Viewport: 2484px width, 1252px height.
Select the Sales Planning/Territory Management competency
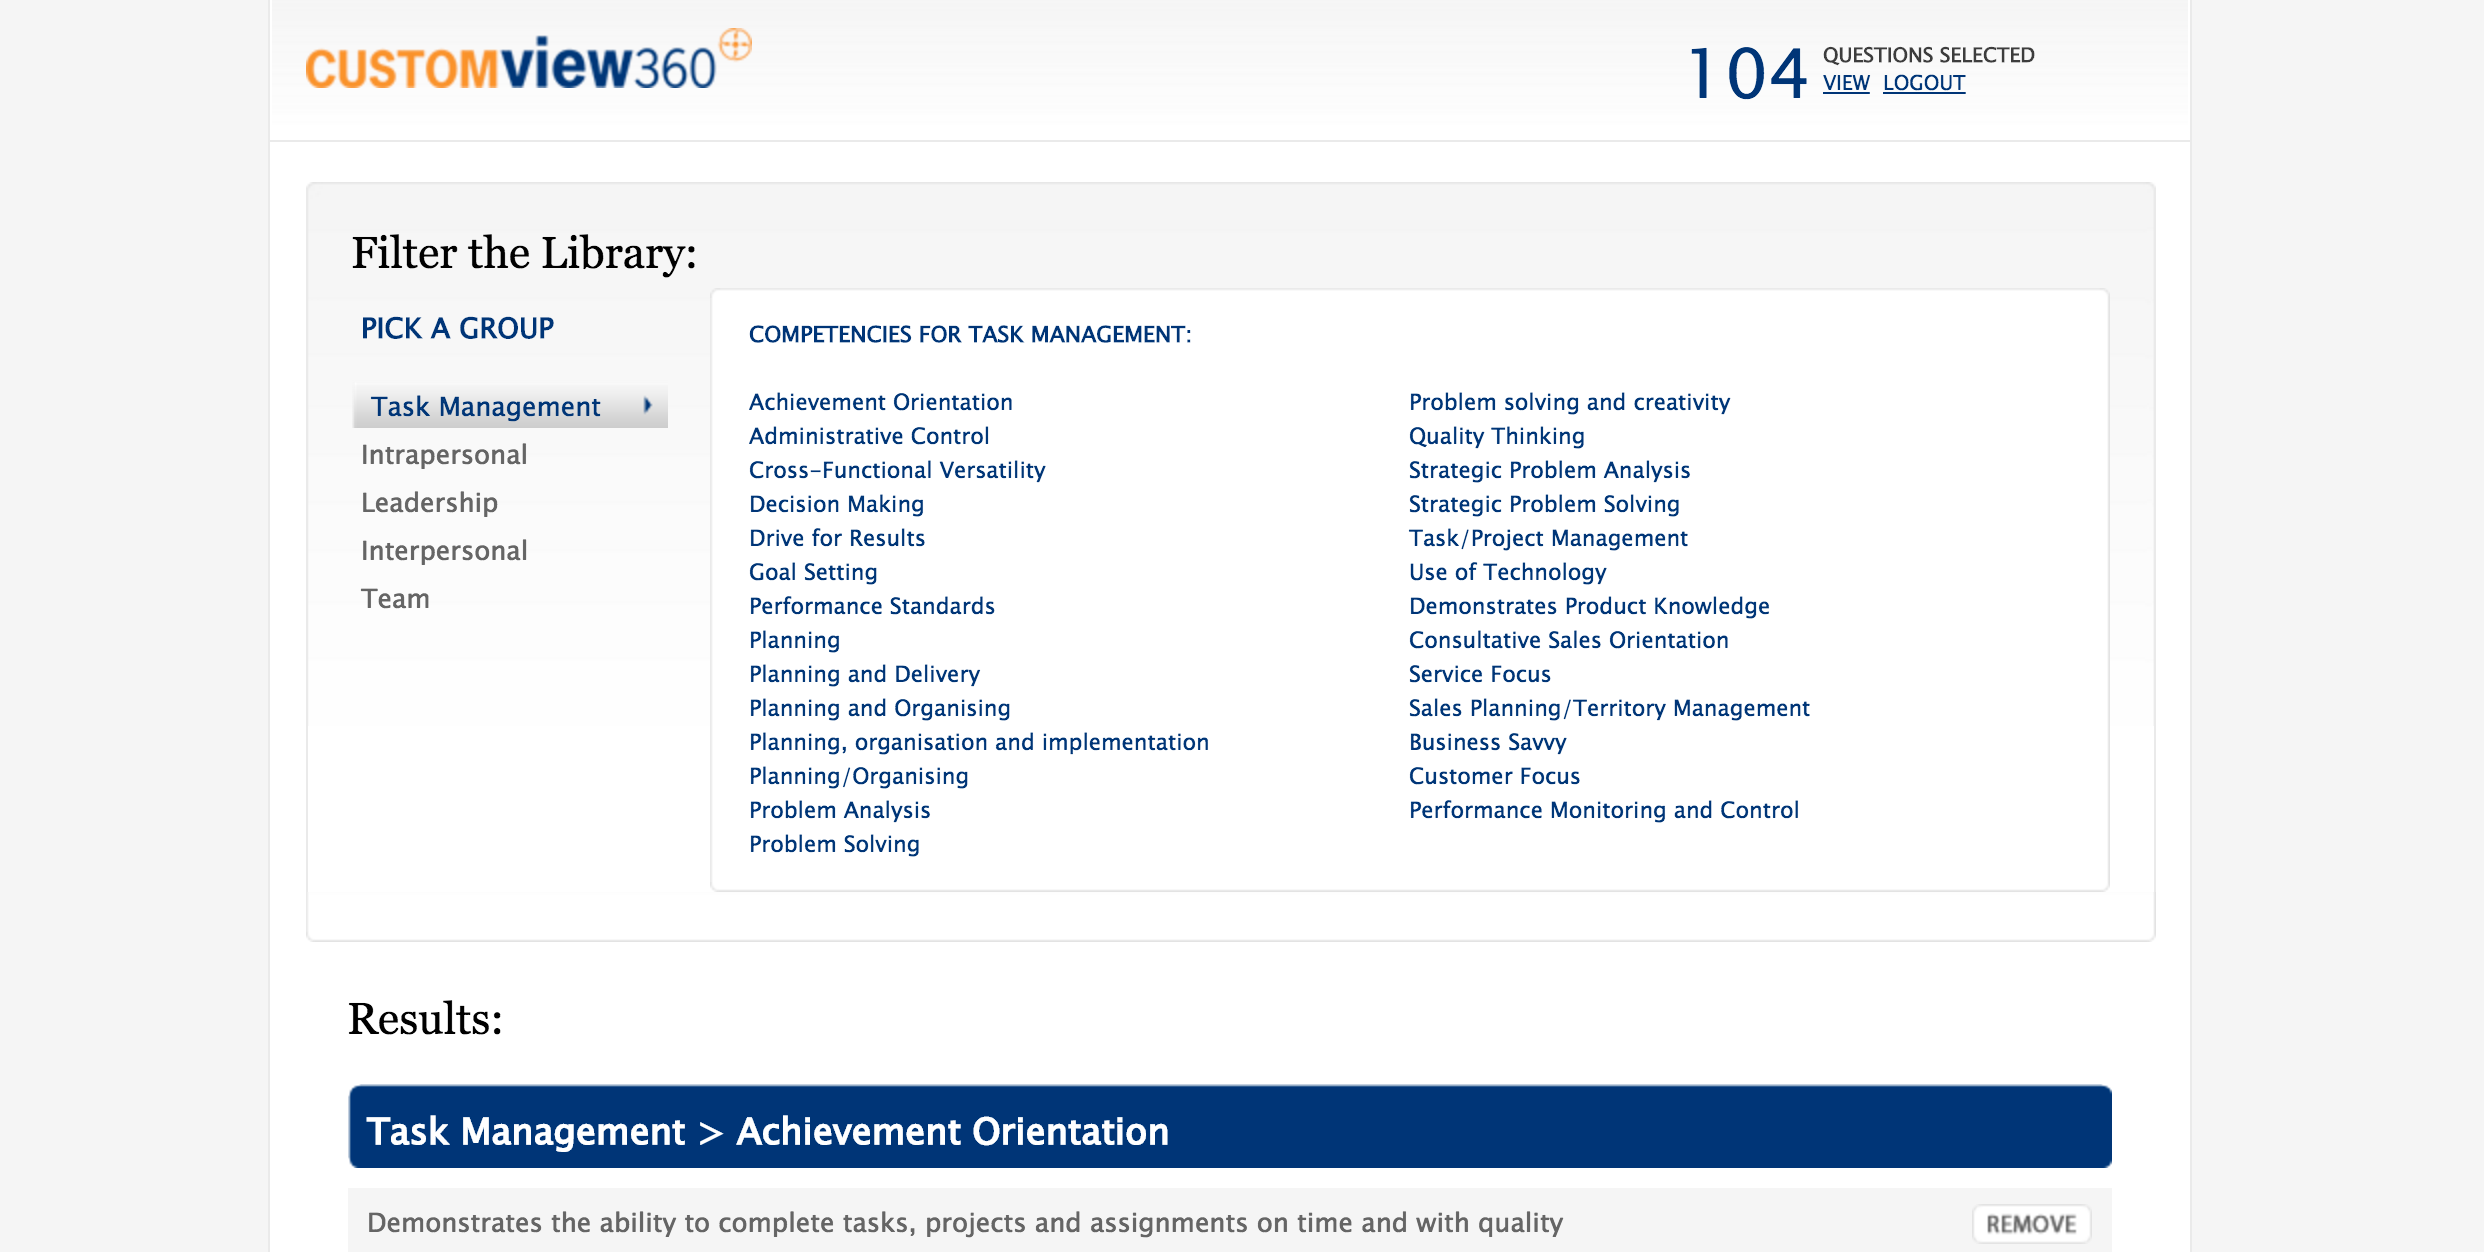click(x=1608, y=707)
